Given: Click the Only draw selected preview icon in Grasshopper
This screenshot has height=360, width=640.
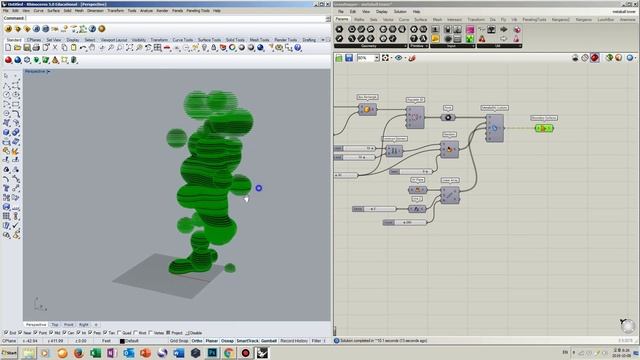Looking at the screenshot, I should click(x=609, y=58).
